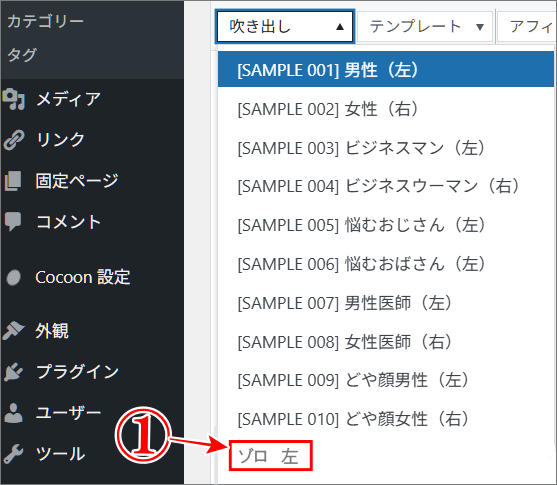The image size is (557, 485).
Task: Select the ゾロ 左 option
Action: tap(270, 456)
